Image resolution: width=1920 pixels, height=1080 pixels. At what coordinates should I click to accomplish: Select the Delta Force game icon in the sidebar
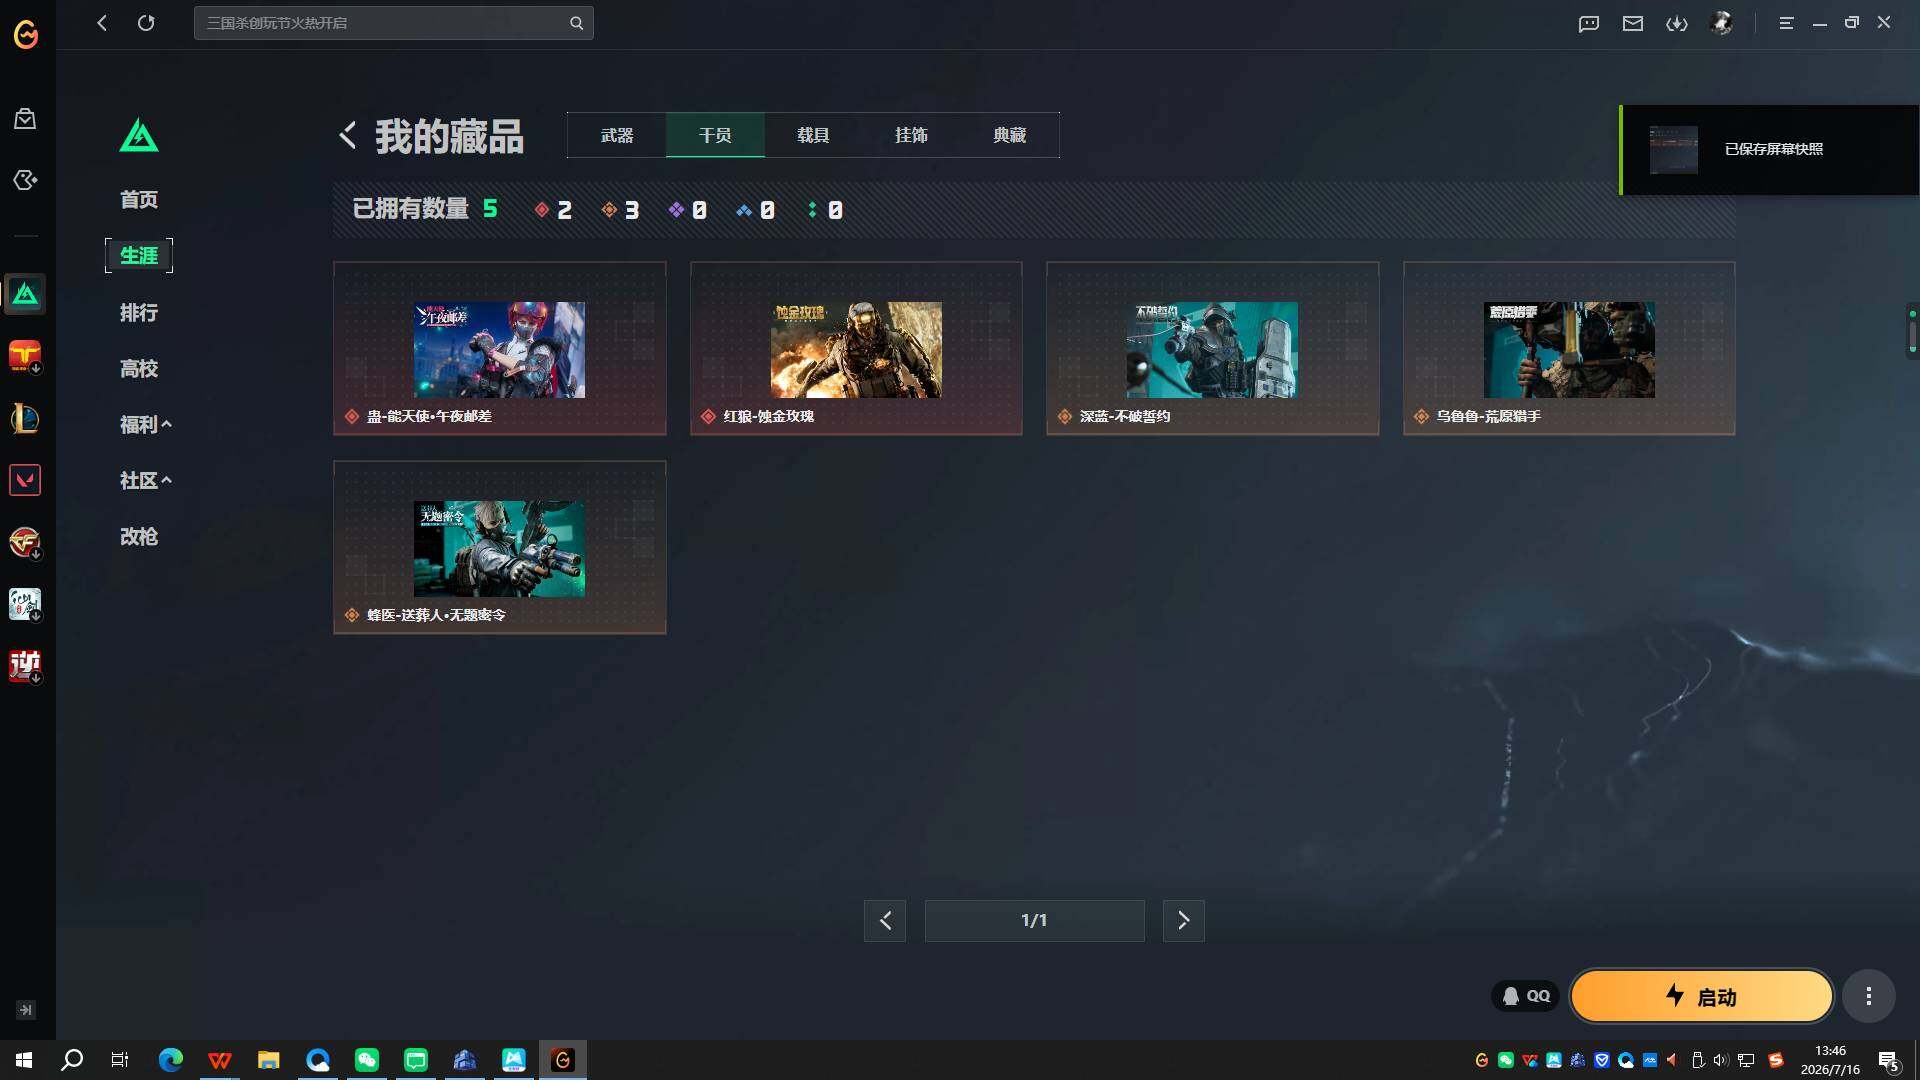pos(25,294)
